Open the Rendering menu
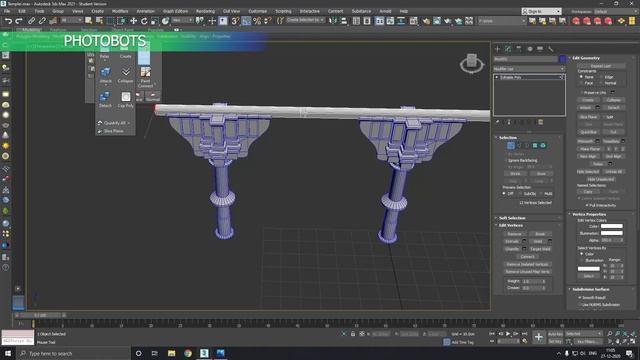The width and height of the screenshot is (640, 360). (205, 11)
